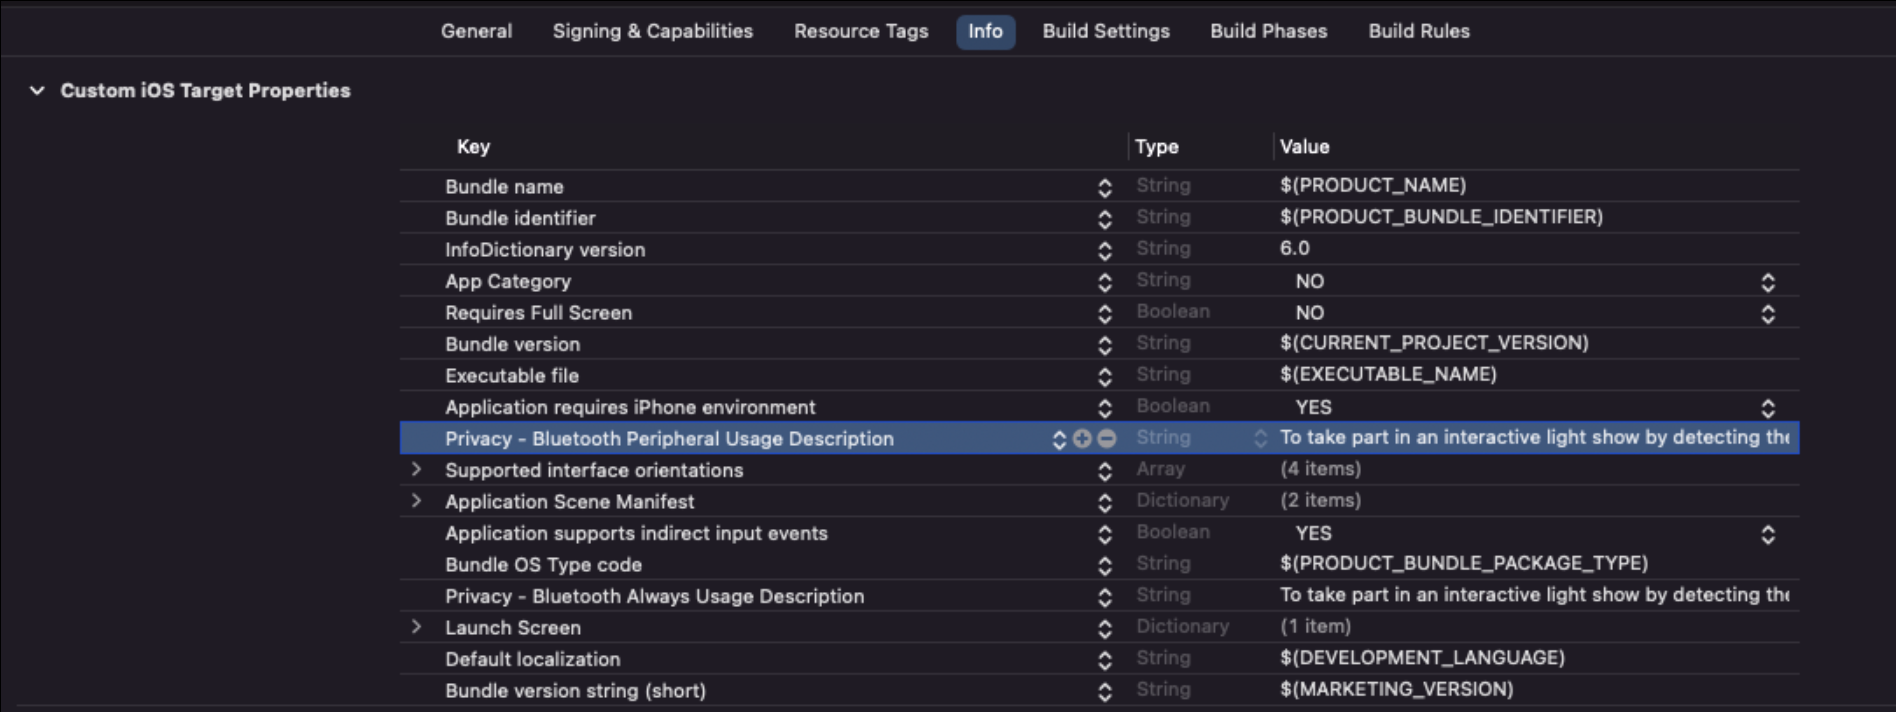The height and width of the screenshot is (712, 1896).
Task: Select Privacy - Bluetooth Always Usage Description key
Action: pyautogui.click(x=654, y=596)
